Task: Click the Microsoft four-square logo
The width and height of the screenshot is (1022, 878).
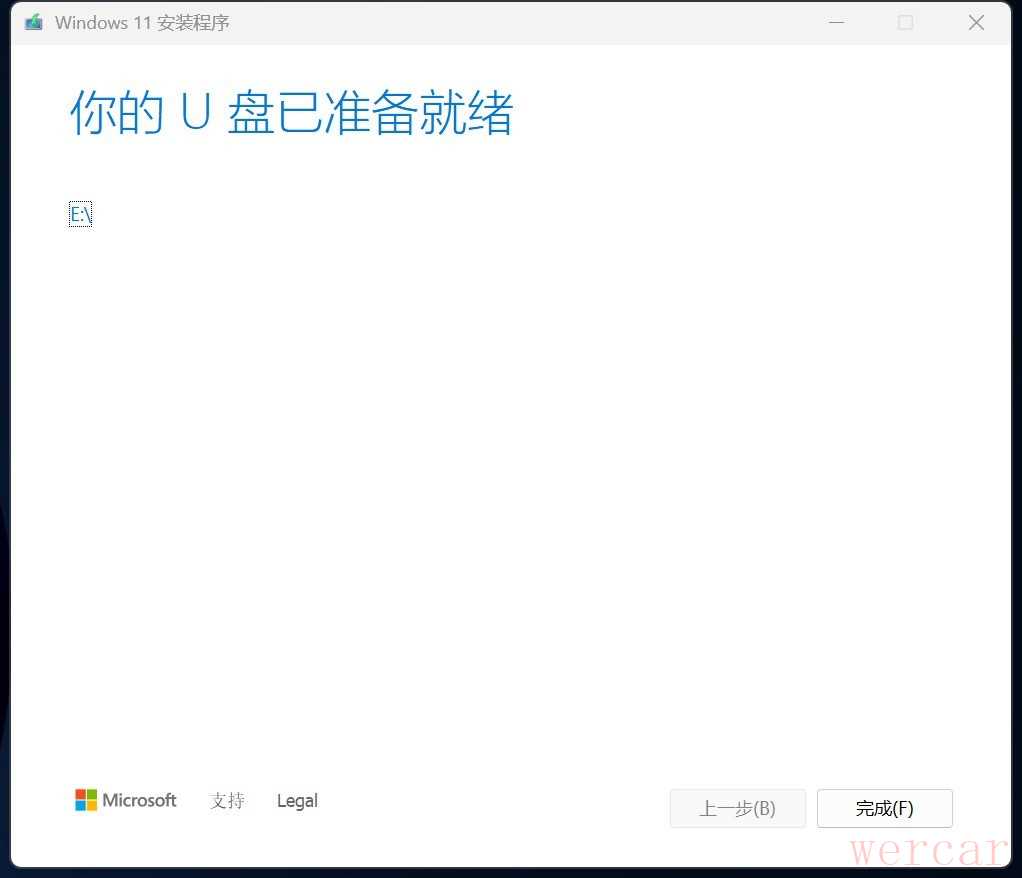Action: 86,800
